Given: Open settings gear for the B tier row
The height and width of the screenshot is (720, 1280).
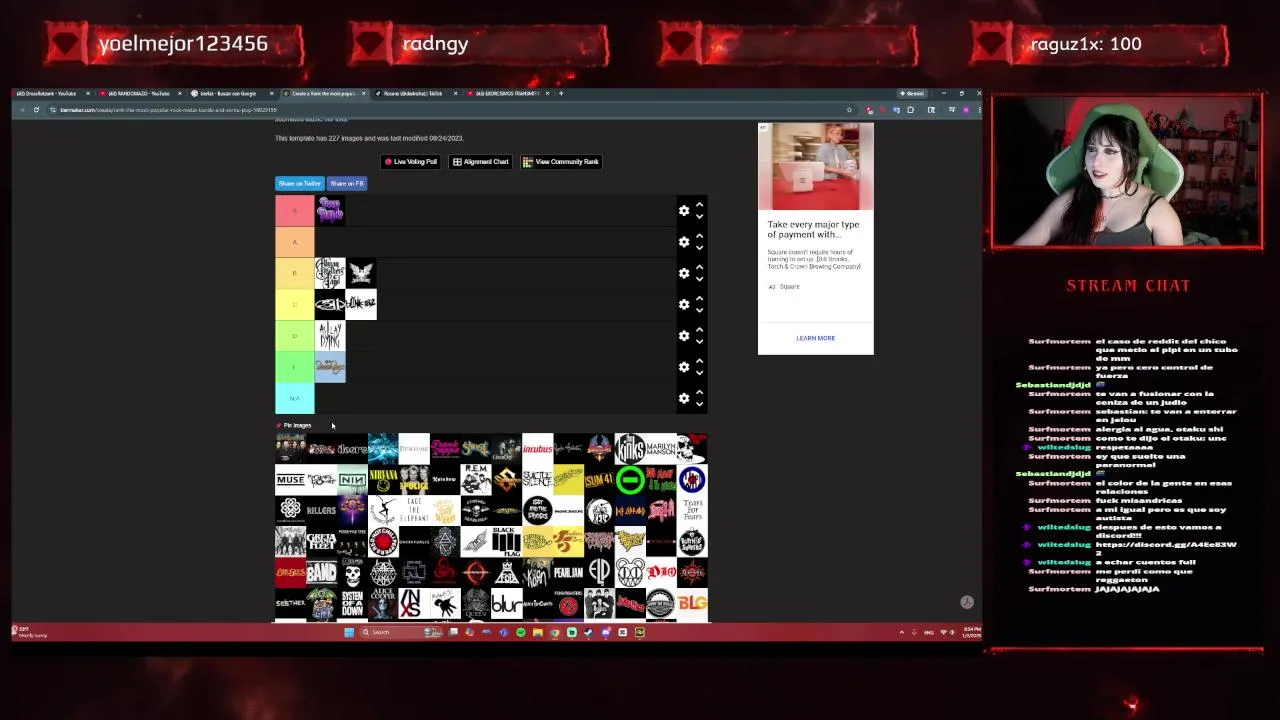Looking at the screenshot, I should coord(684,273).
